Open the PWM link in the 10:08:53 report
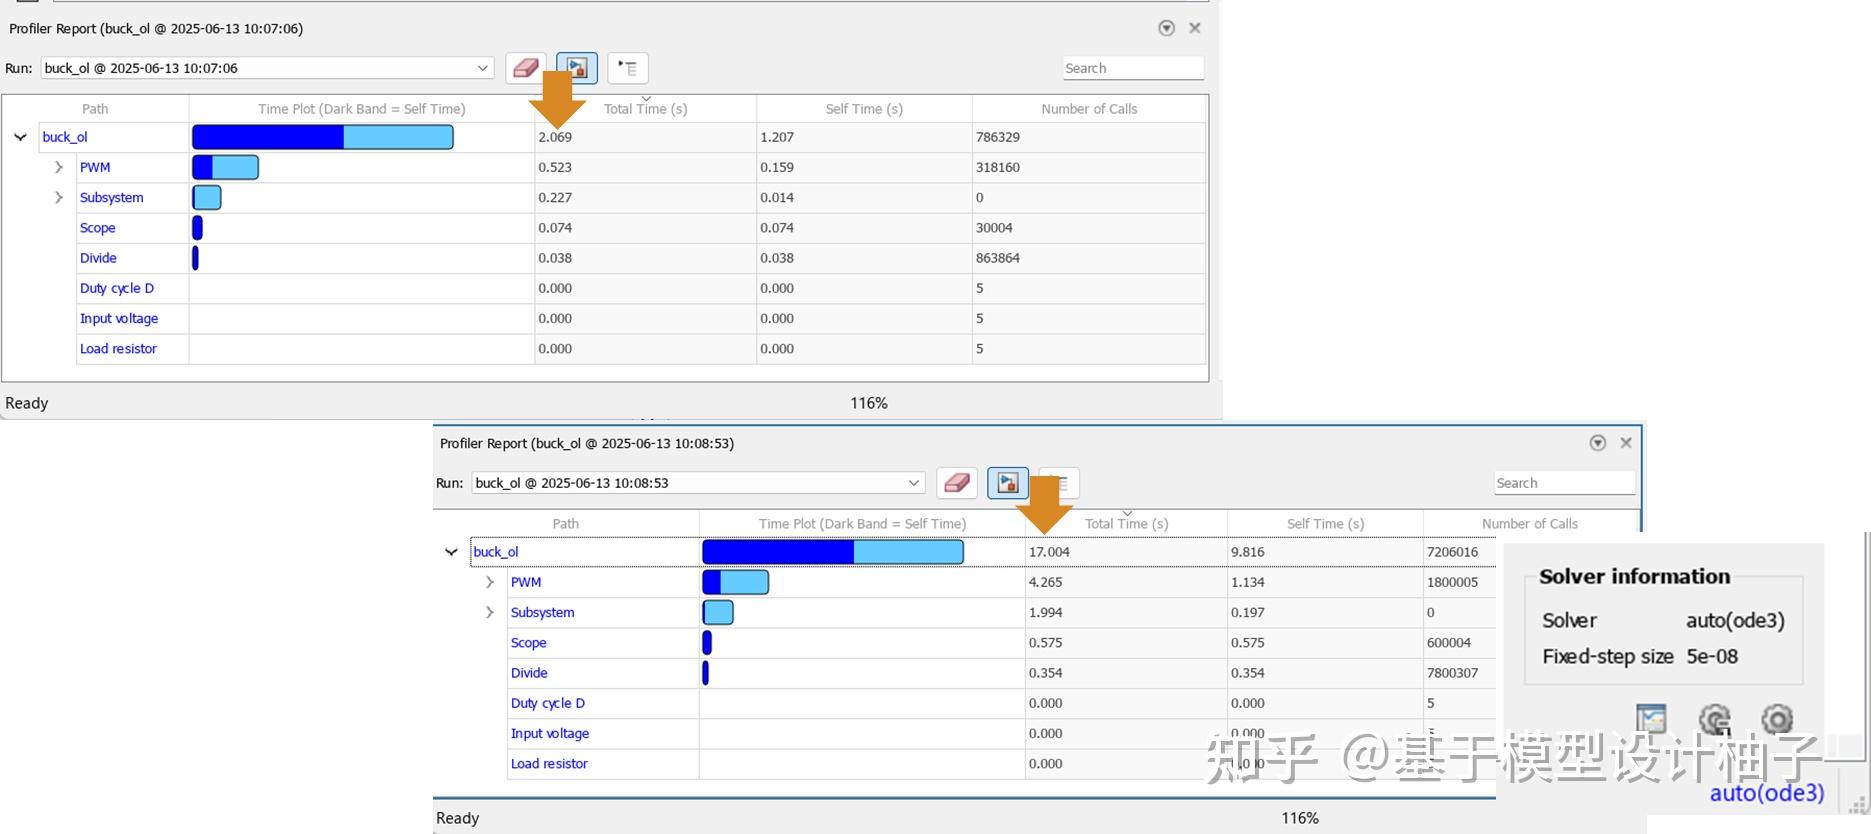 point(526,582)
